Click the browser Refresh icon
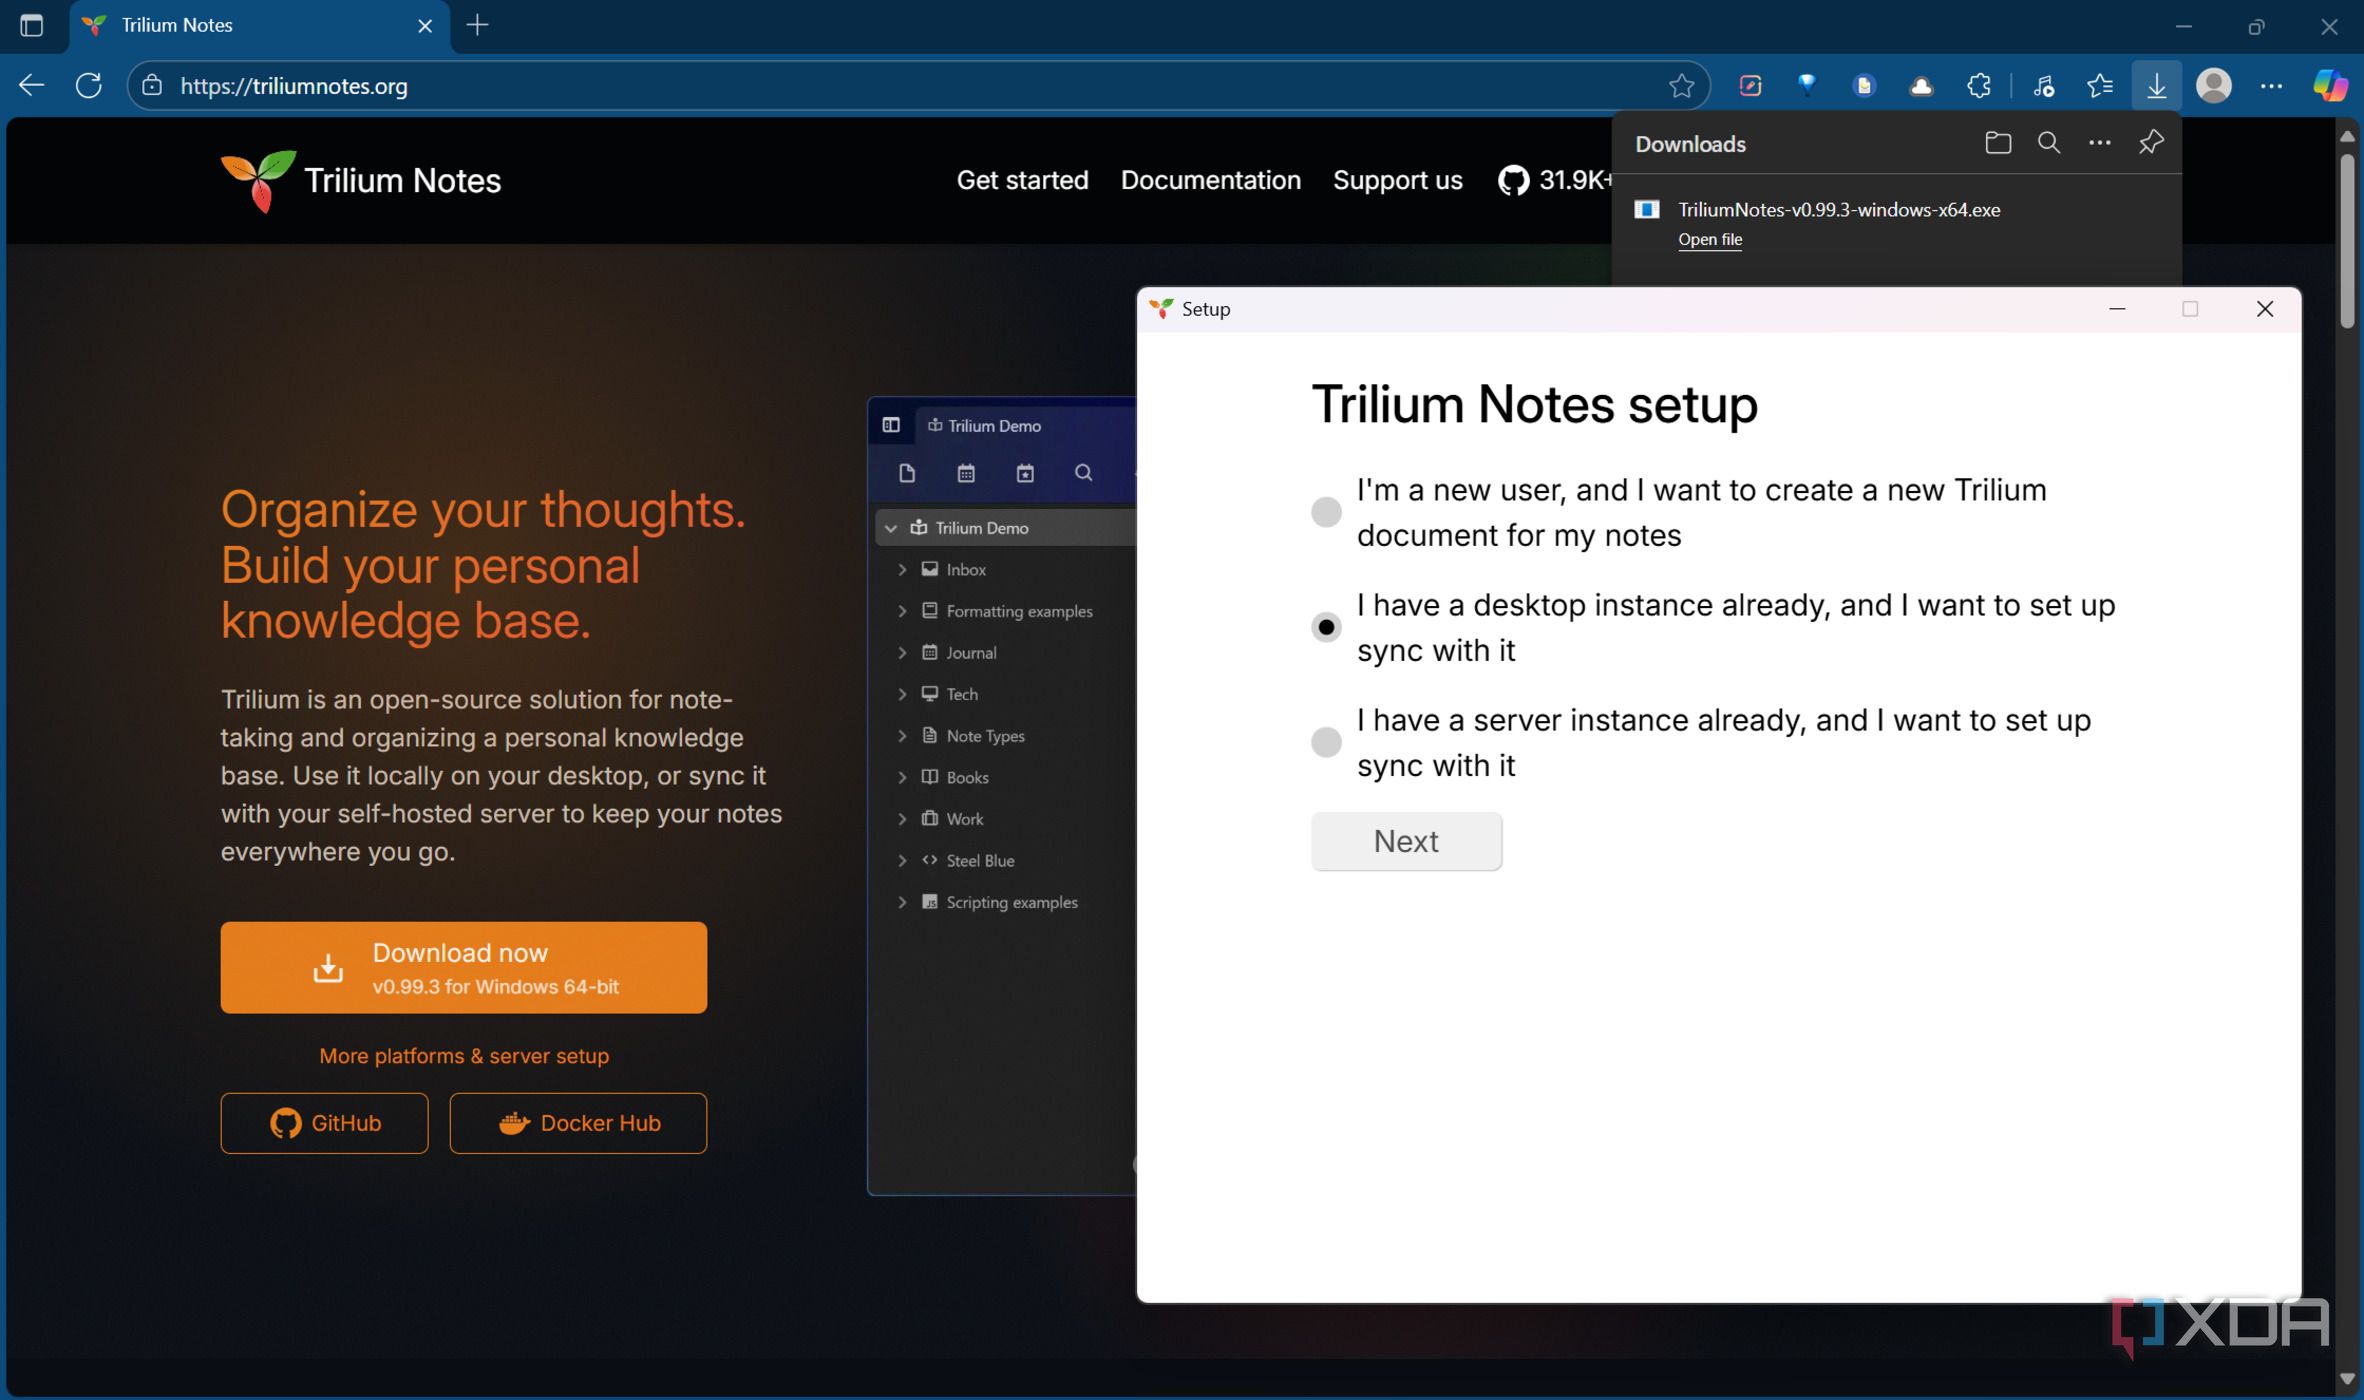This screenshot has height=1400, width=2364. (x=89, y=86)
